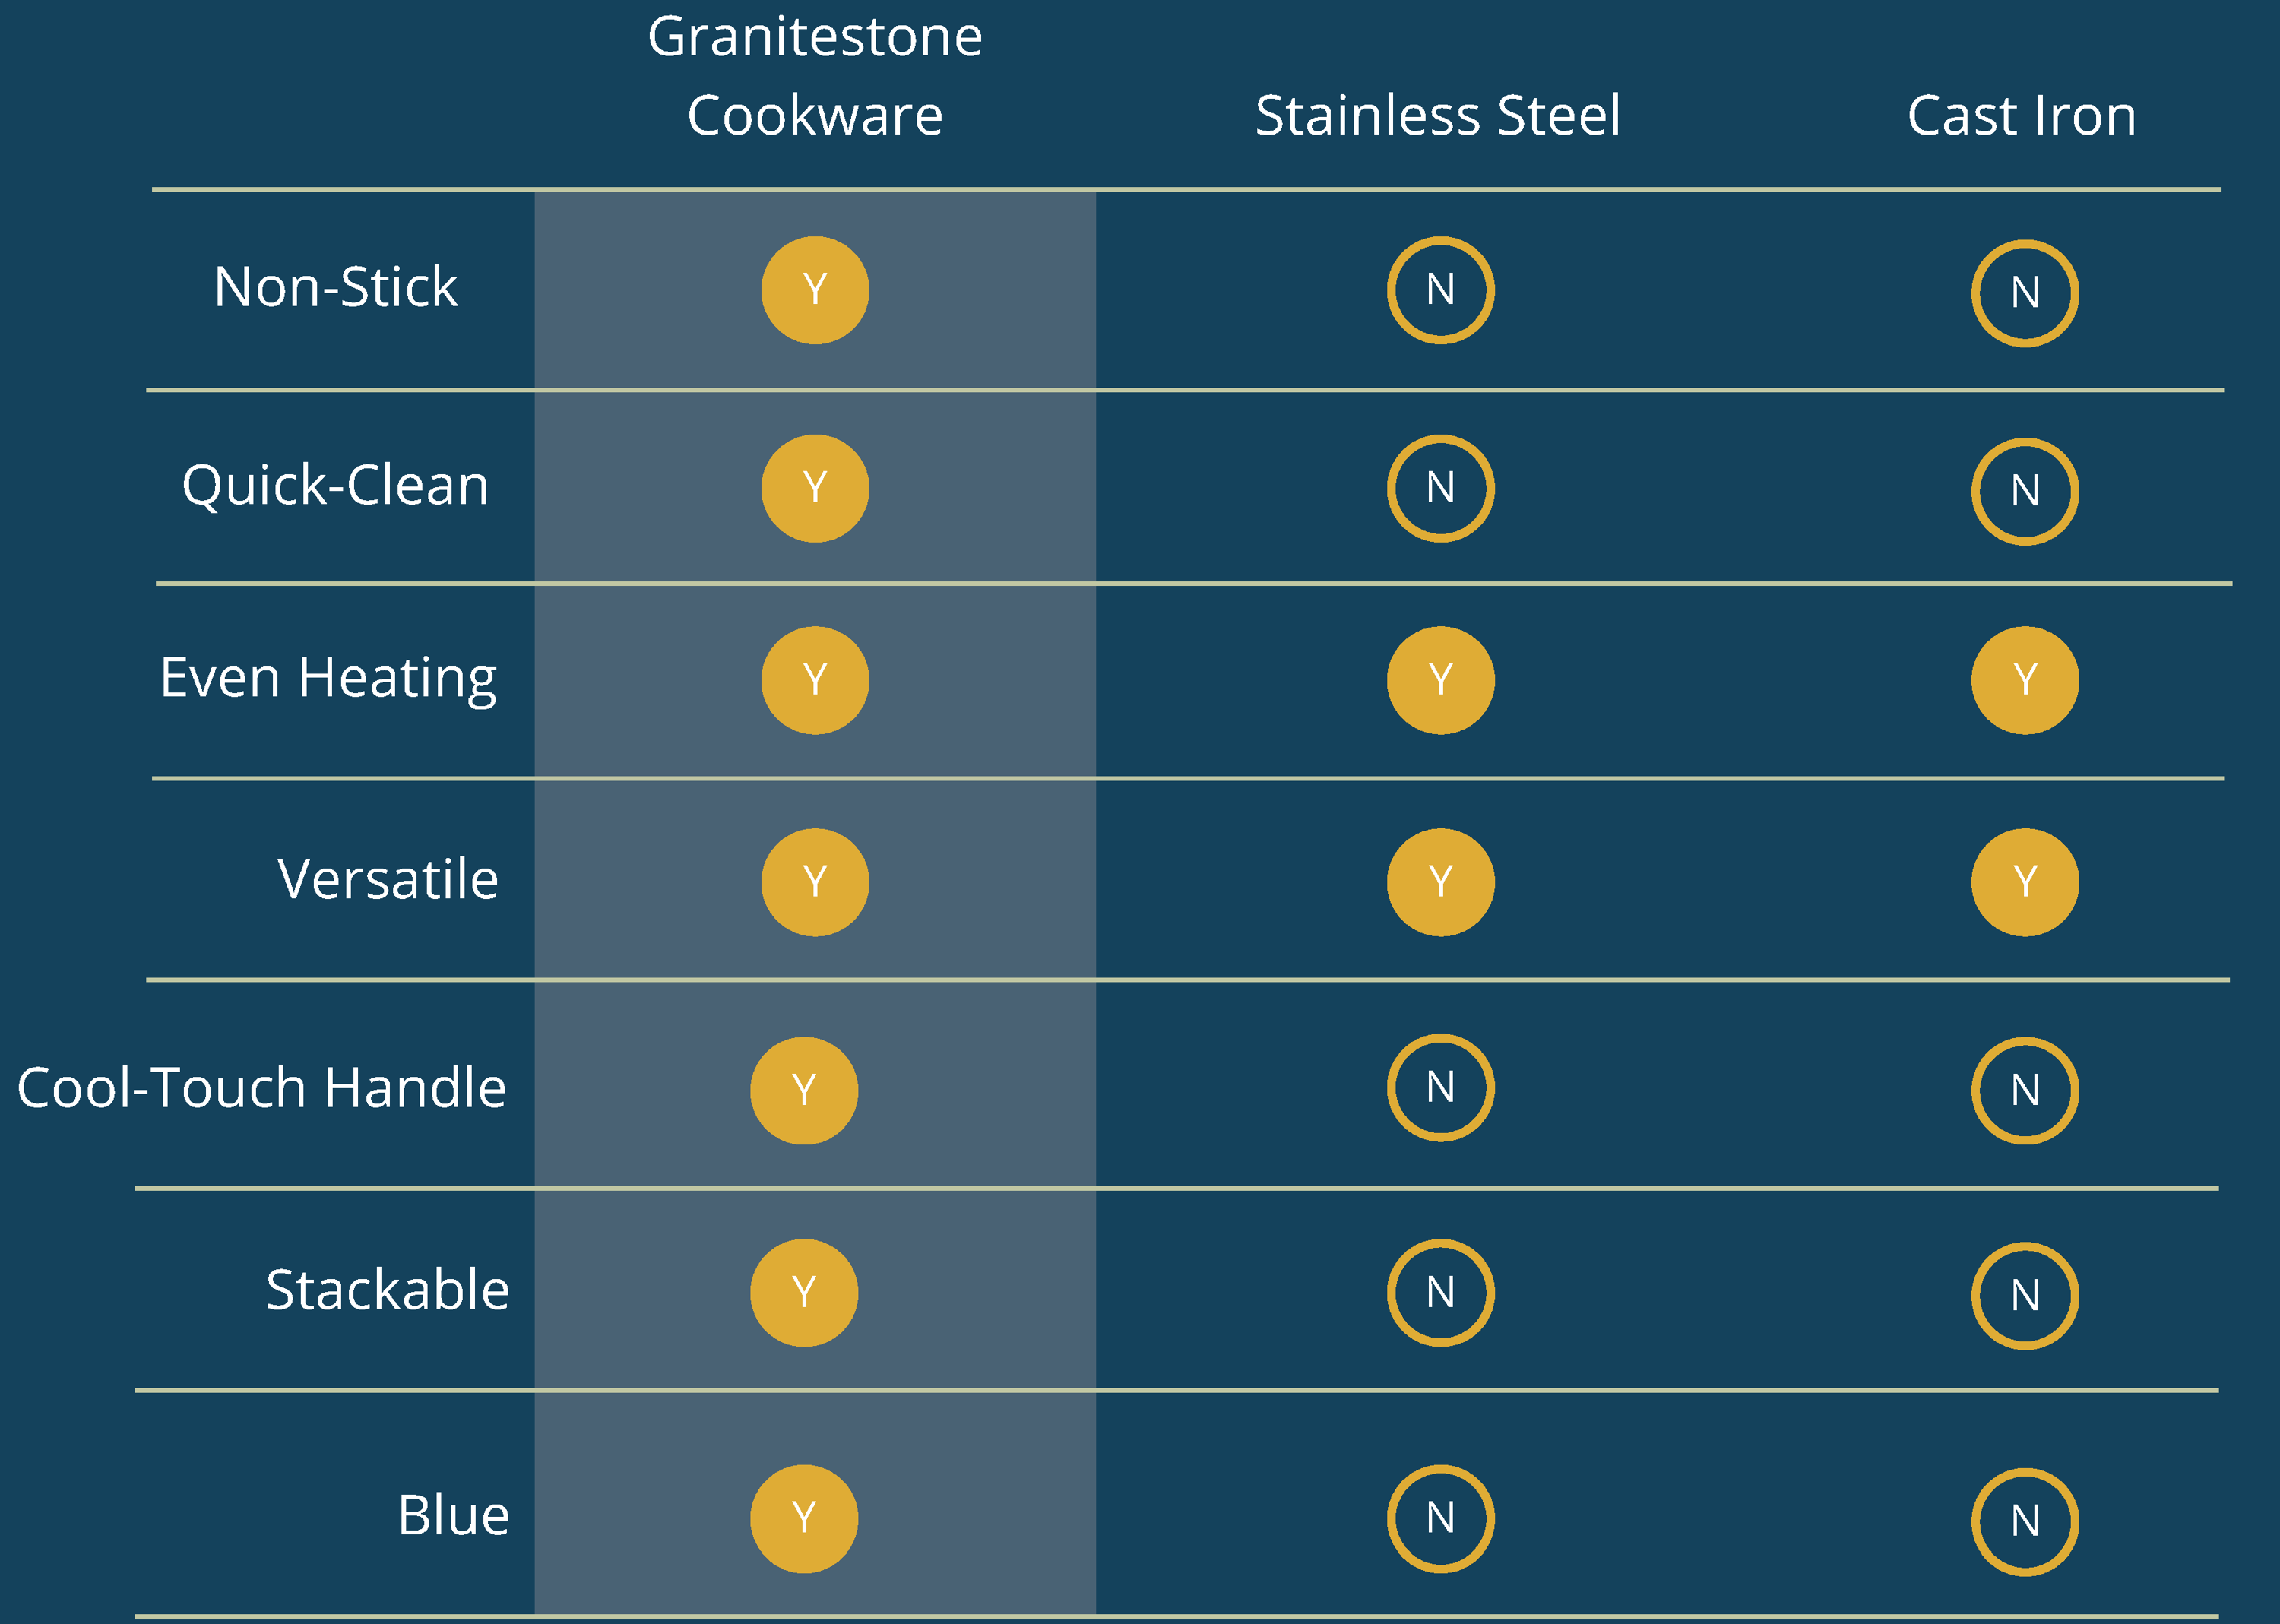Click Cast Iron Quick-Clean N badge
This screenshot has width=2280, height=1624.
(x=2025, y=491)
